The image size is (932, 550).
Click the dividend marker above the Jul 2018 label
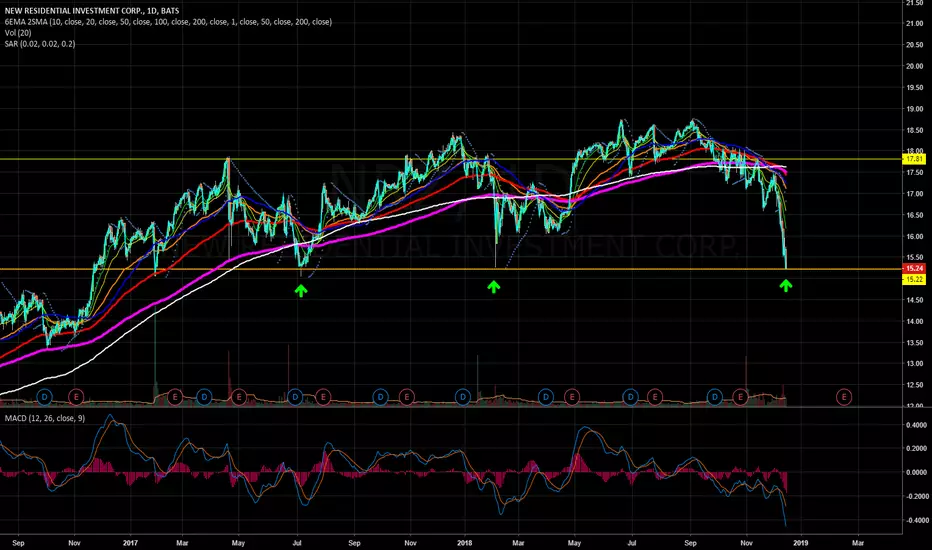(x=631, y=396)
